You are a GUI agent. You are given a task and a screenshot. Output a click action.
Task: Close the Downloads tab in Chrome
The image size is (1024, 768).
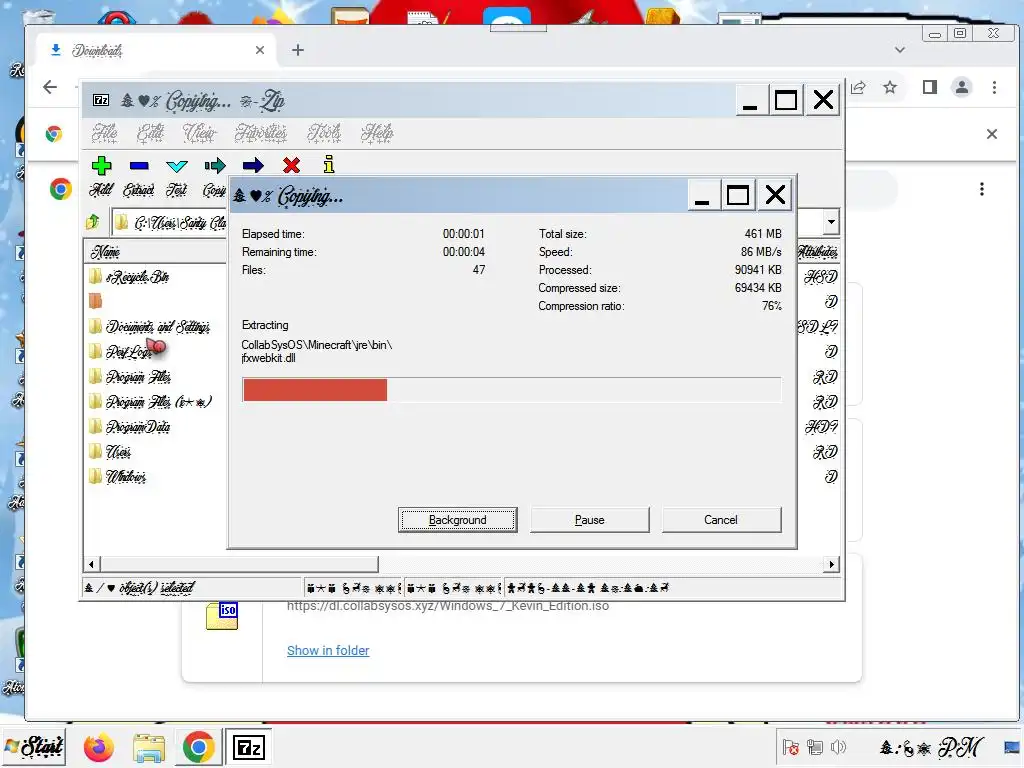pos(260,50)
